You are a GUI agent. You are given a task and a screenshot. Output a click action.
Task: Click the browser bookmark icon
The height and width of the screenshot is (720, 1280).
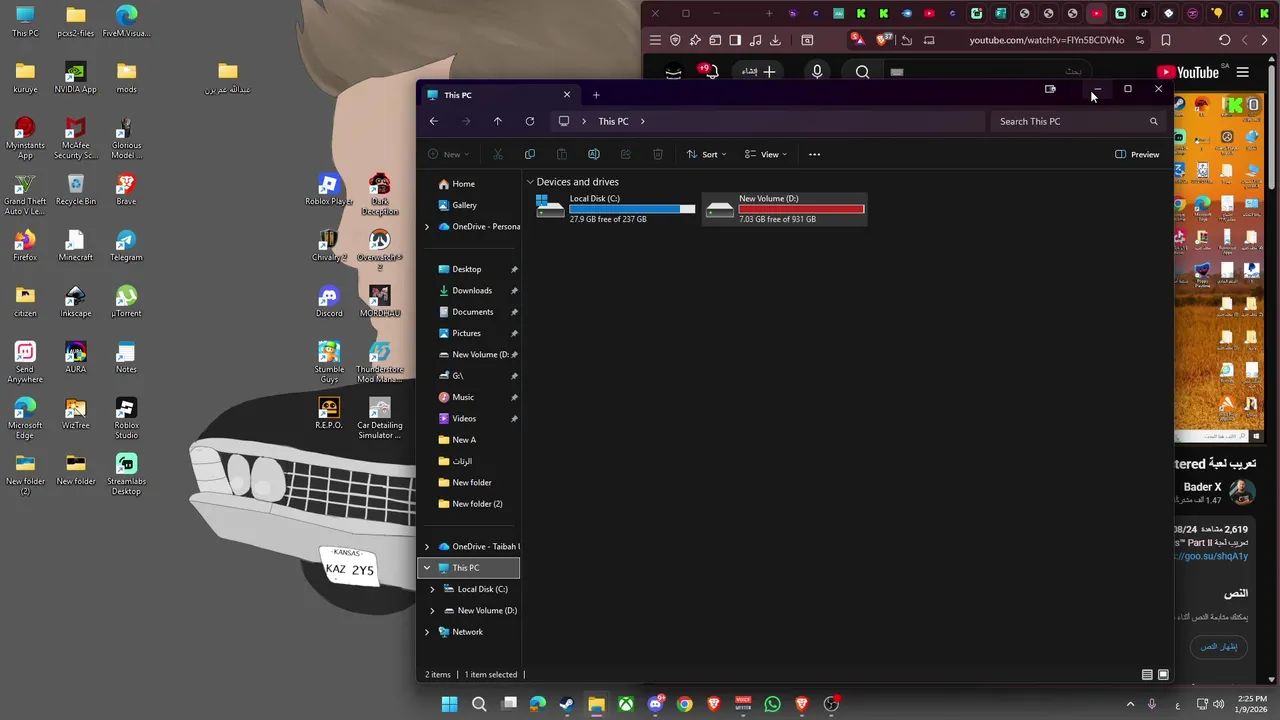1166,40
